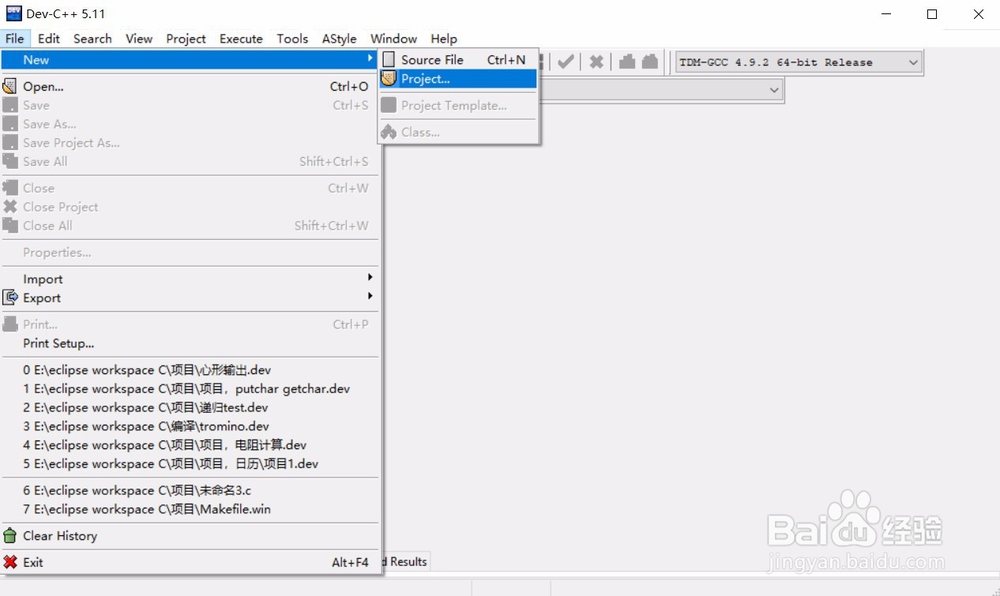This screenshot has width=1000, height=596.
Task: Click the Close entry with Ctrl+W shortcut
Action: [x=189, y=188]
